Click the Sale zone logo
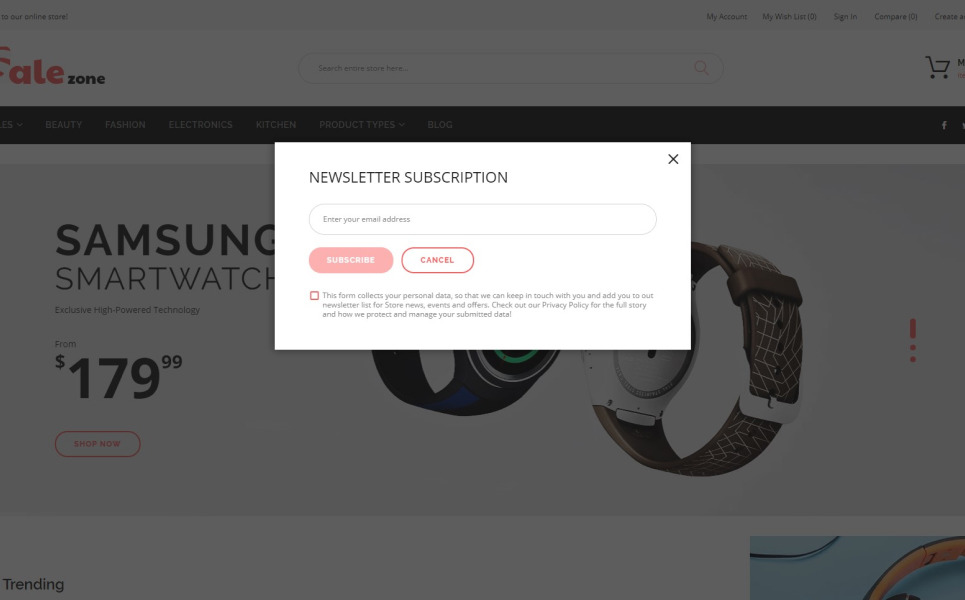This screenshot has height=600, width=965. [52, 66]
